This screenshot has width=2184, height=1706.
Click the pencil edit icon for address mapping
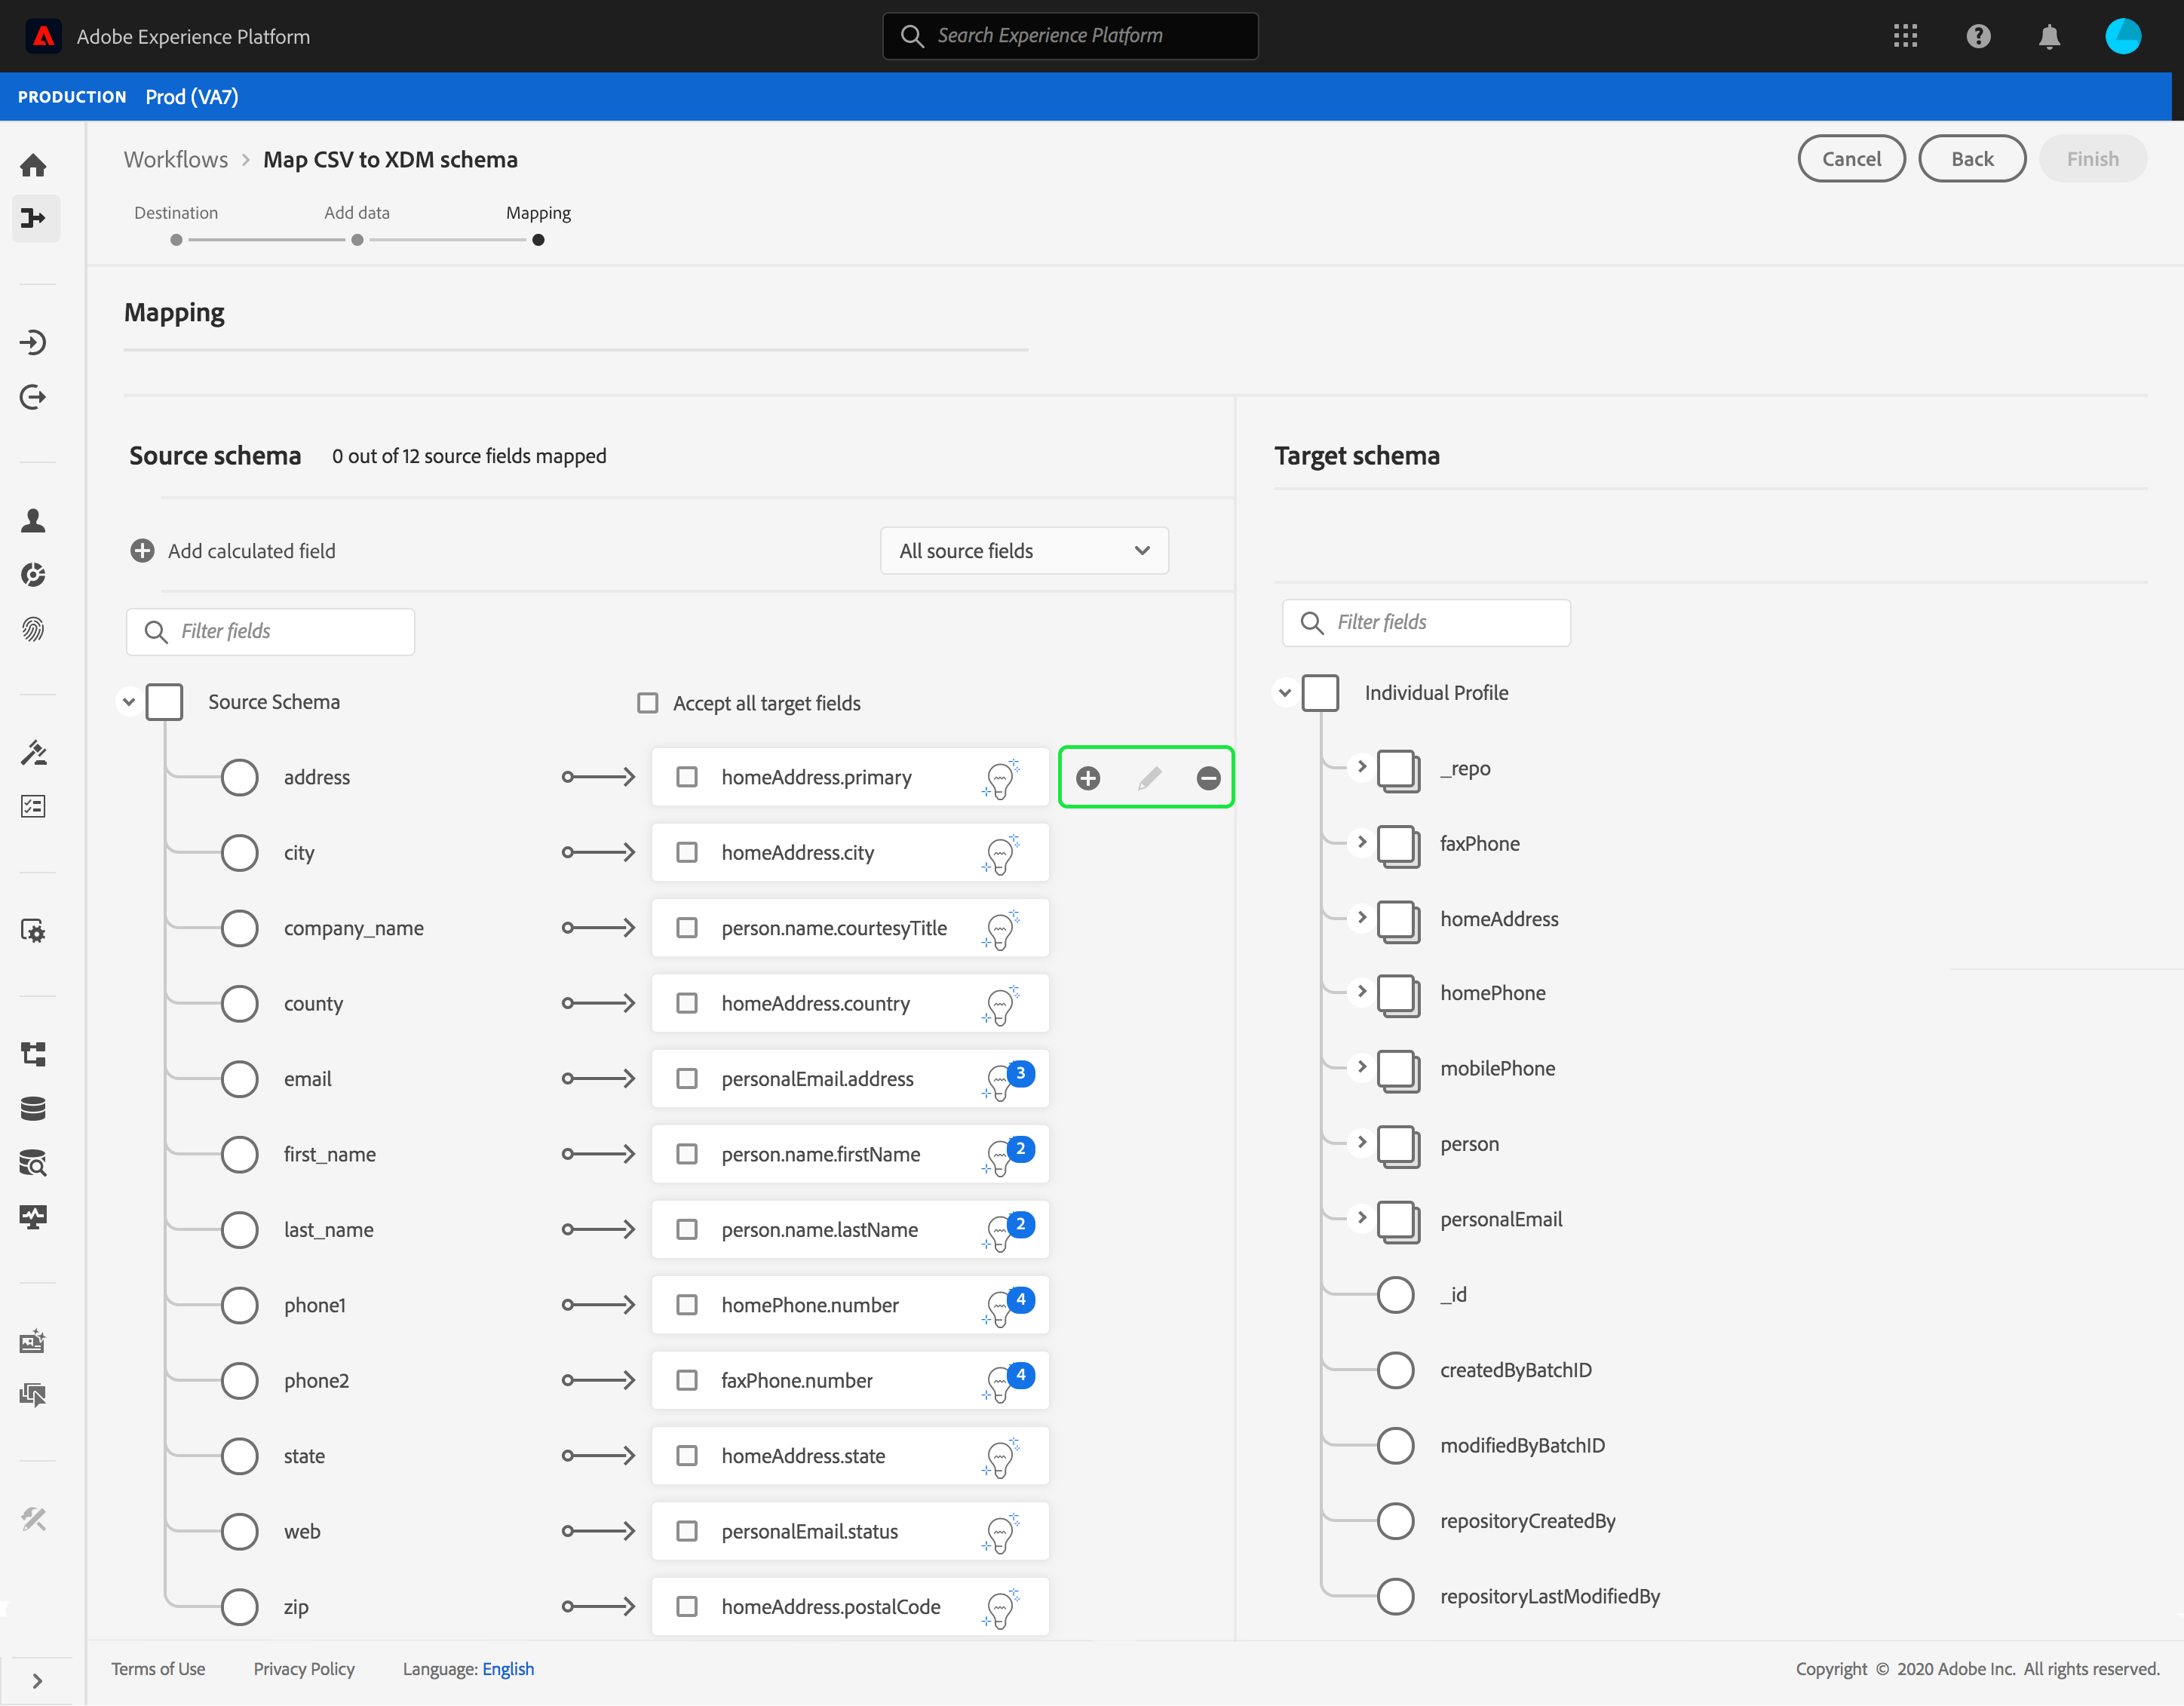[x=1149, y=778]
